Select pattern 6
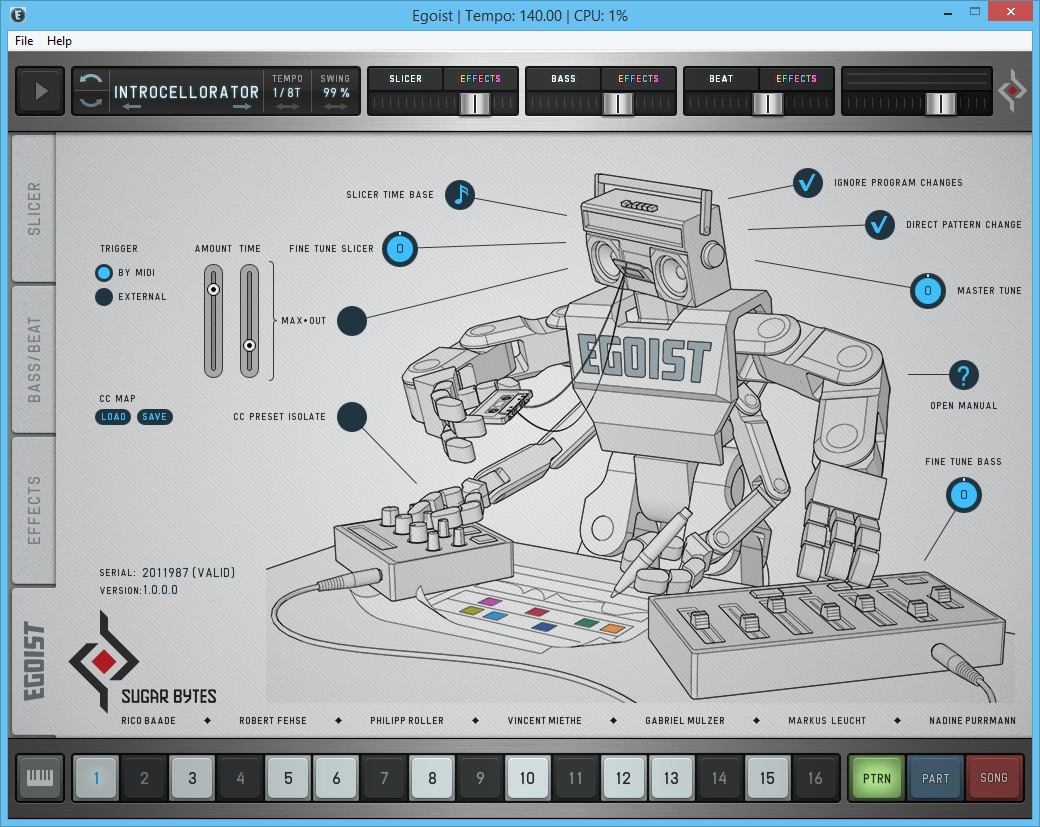The height and width of the screenshot is (827, 1040). click(x=336, y=777)
